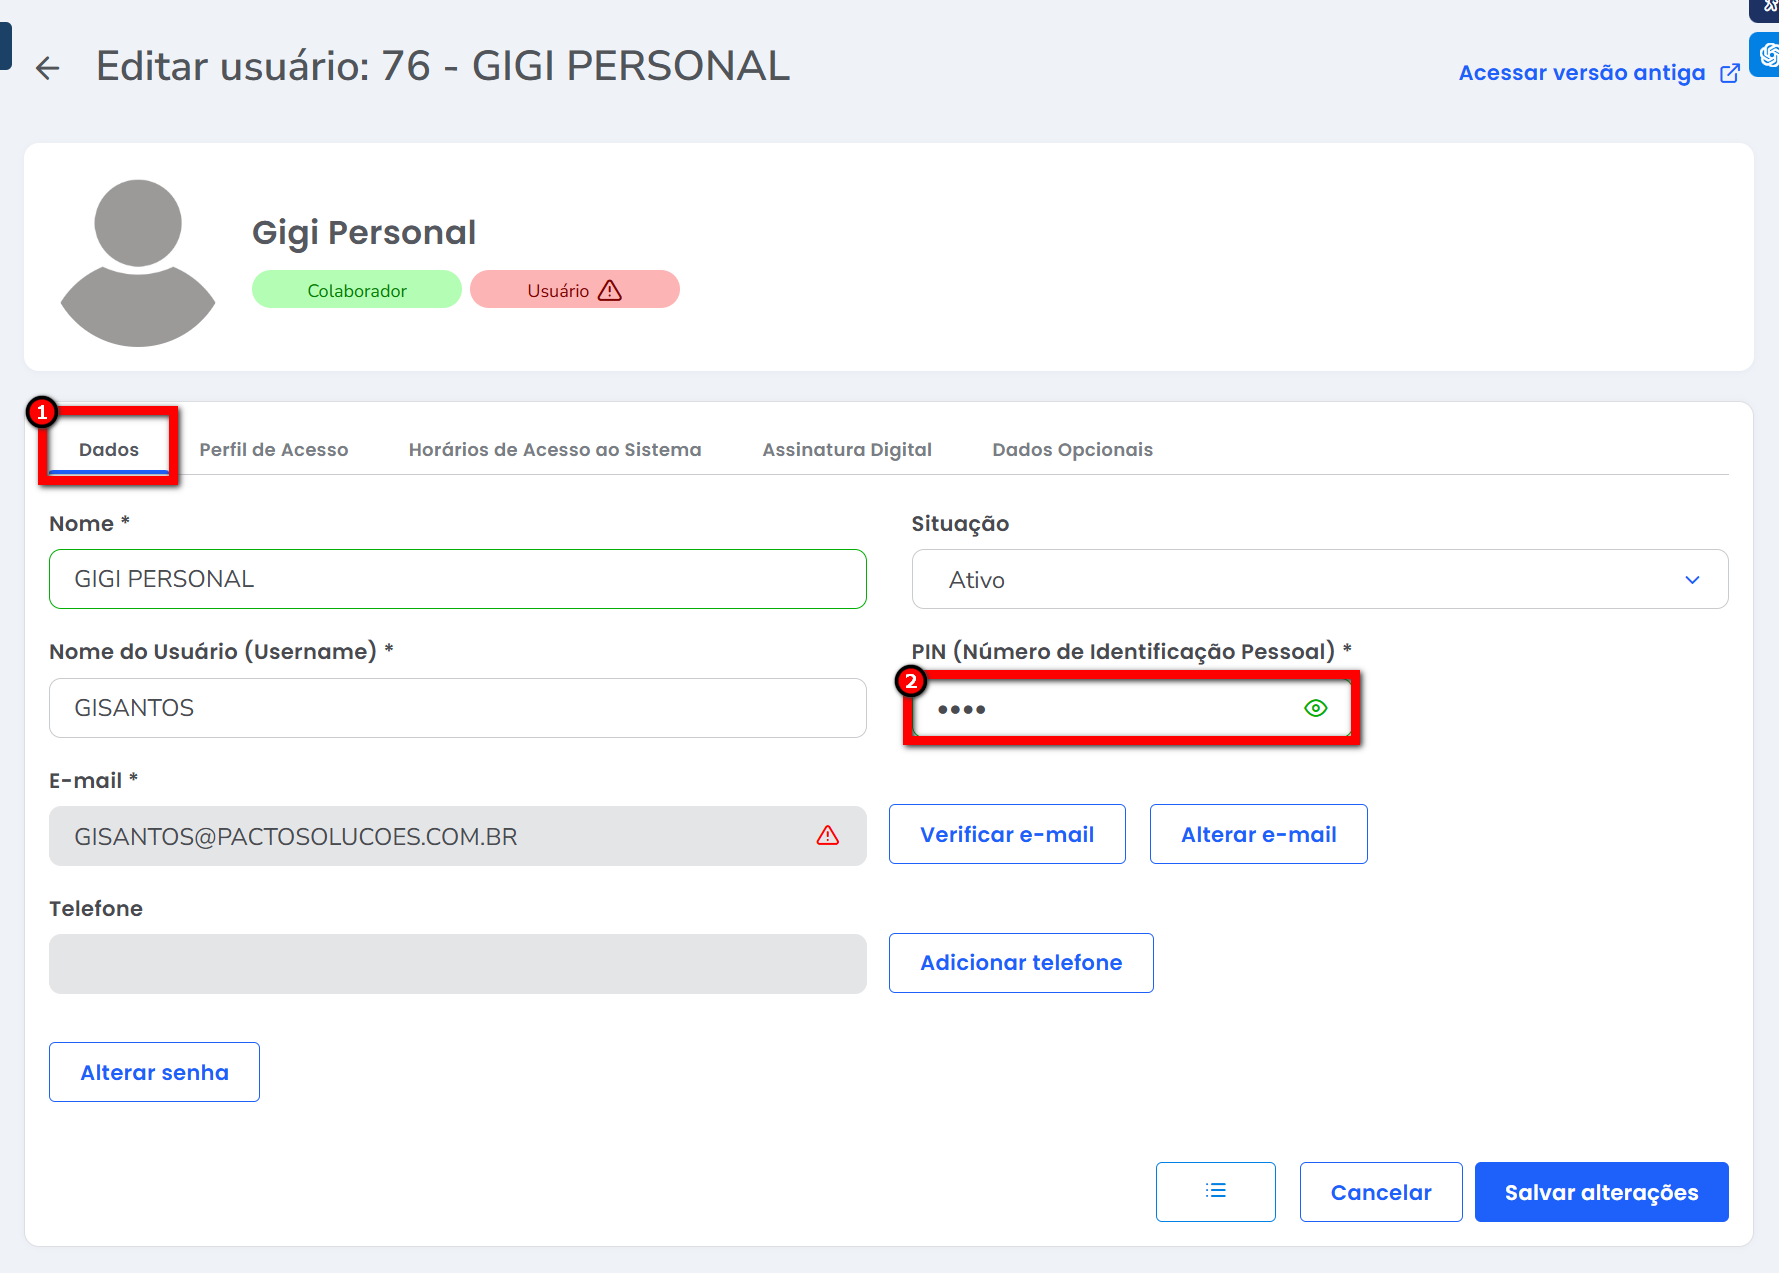The width and height of the screenshot is (1779, 1273).
Task: Click the Nome do Usuário input field
Action: 457,708
